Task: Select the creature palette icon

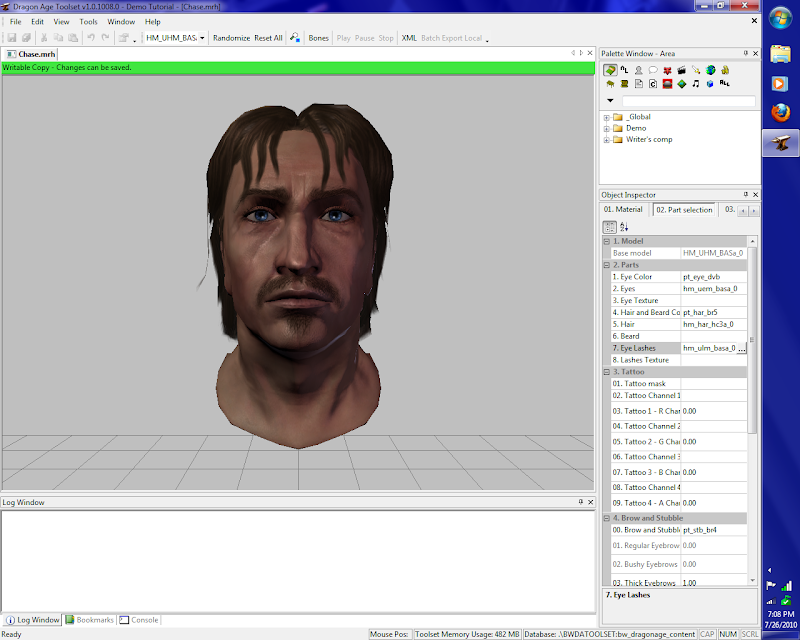Action: [638, 70]
